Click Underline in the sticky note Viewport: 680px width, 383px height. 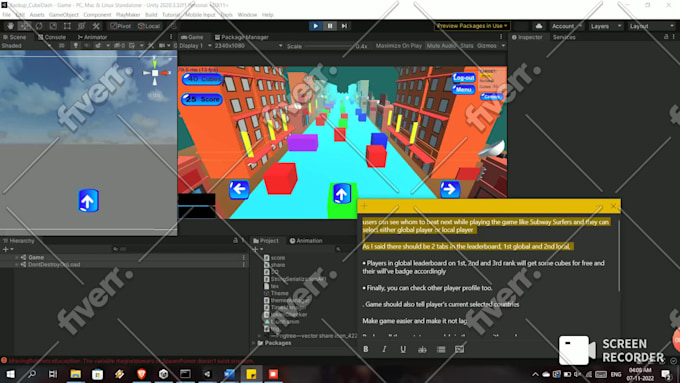click(403, 349)
